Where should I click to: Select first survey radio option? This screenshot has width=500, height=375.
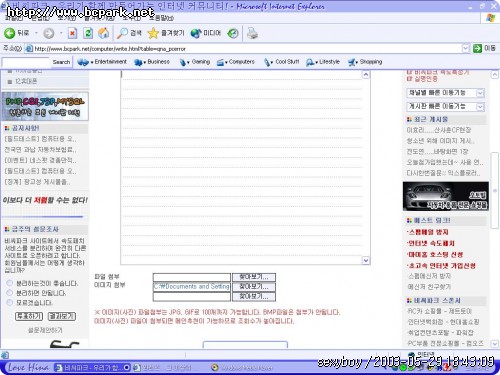10,283
